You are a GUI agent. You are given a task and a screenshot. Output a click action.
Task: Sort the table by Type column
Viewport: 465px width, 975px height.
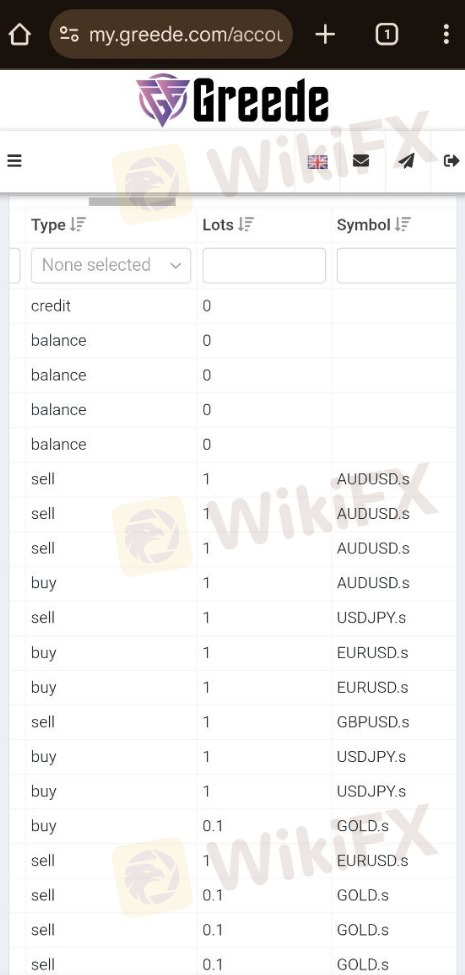point(77,225)
